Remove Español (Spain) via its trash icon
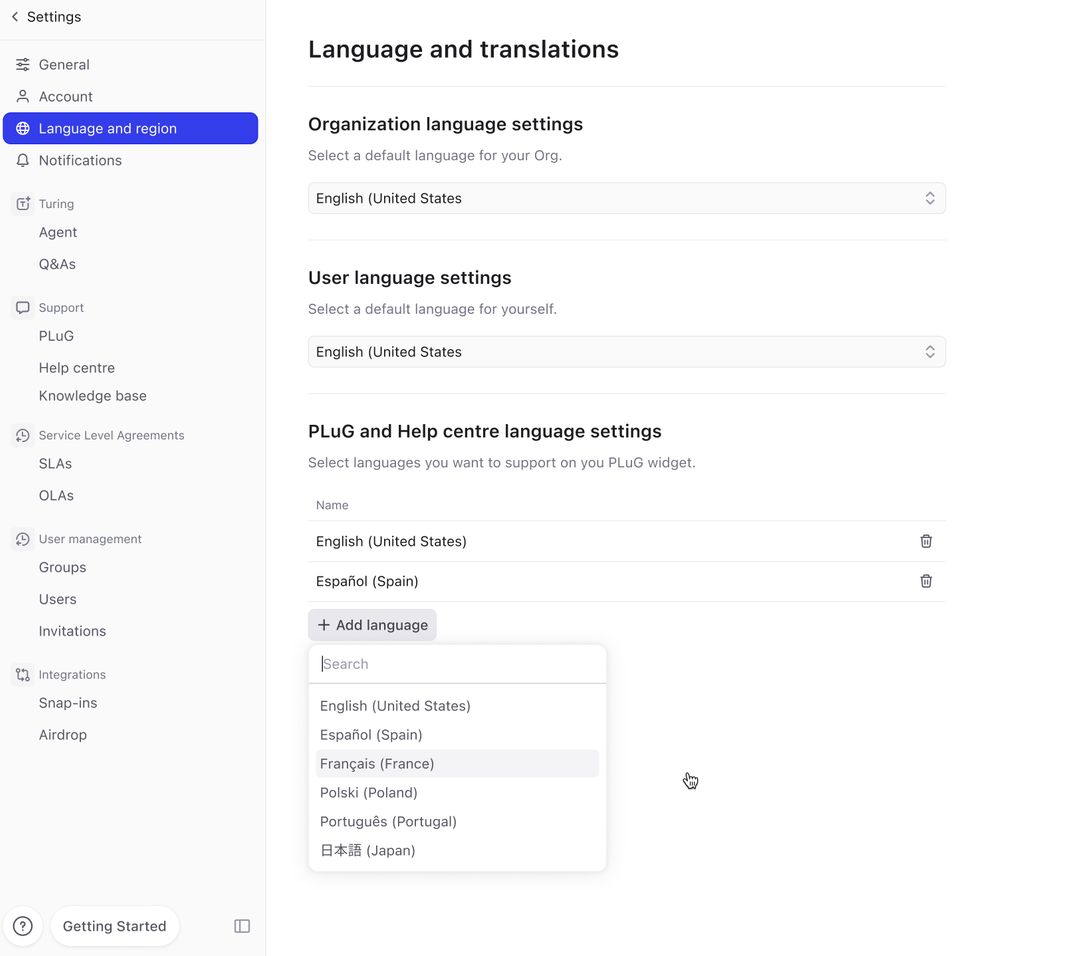This screenshot has height=956, width=1080. 925,580
